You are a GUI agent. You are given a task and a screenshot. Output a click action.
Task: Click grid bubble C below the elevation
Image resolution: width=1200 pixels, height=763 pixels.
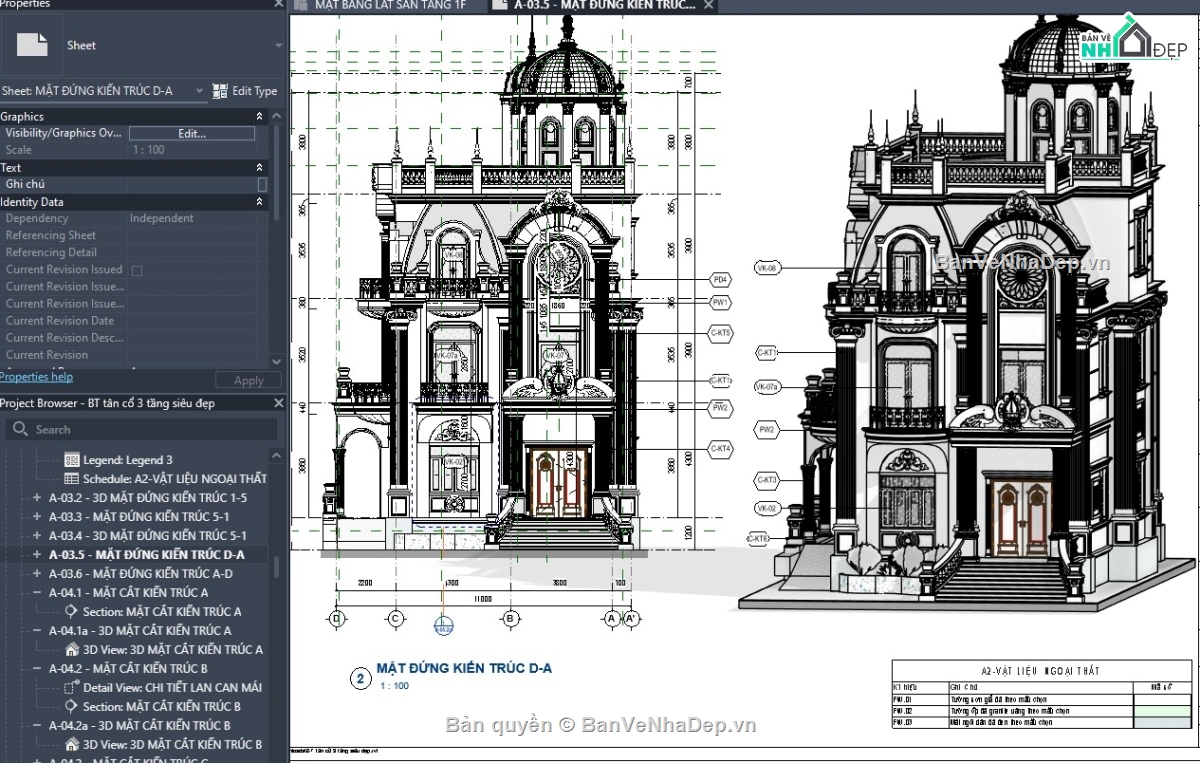point(395,619)
